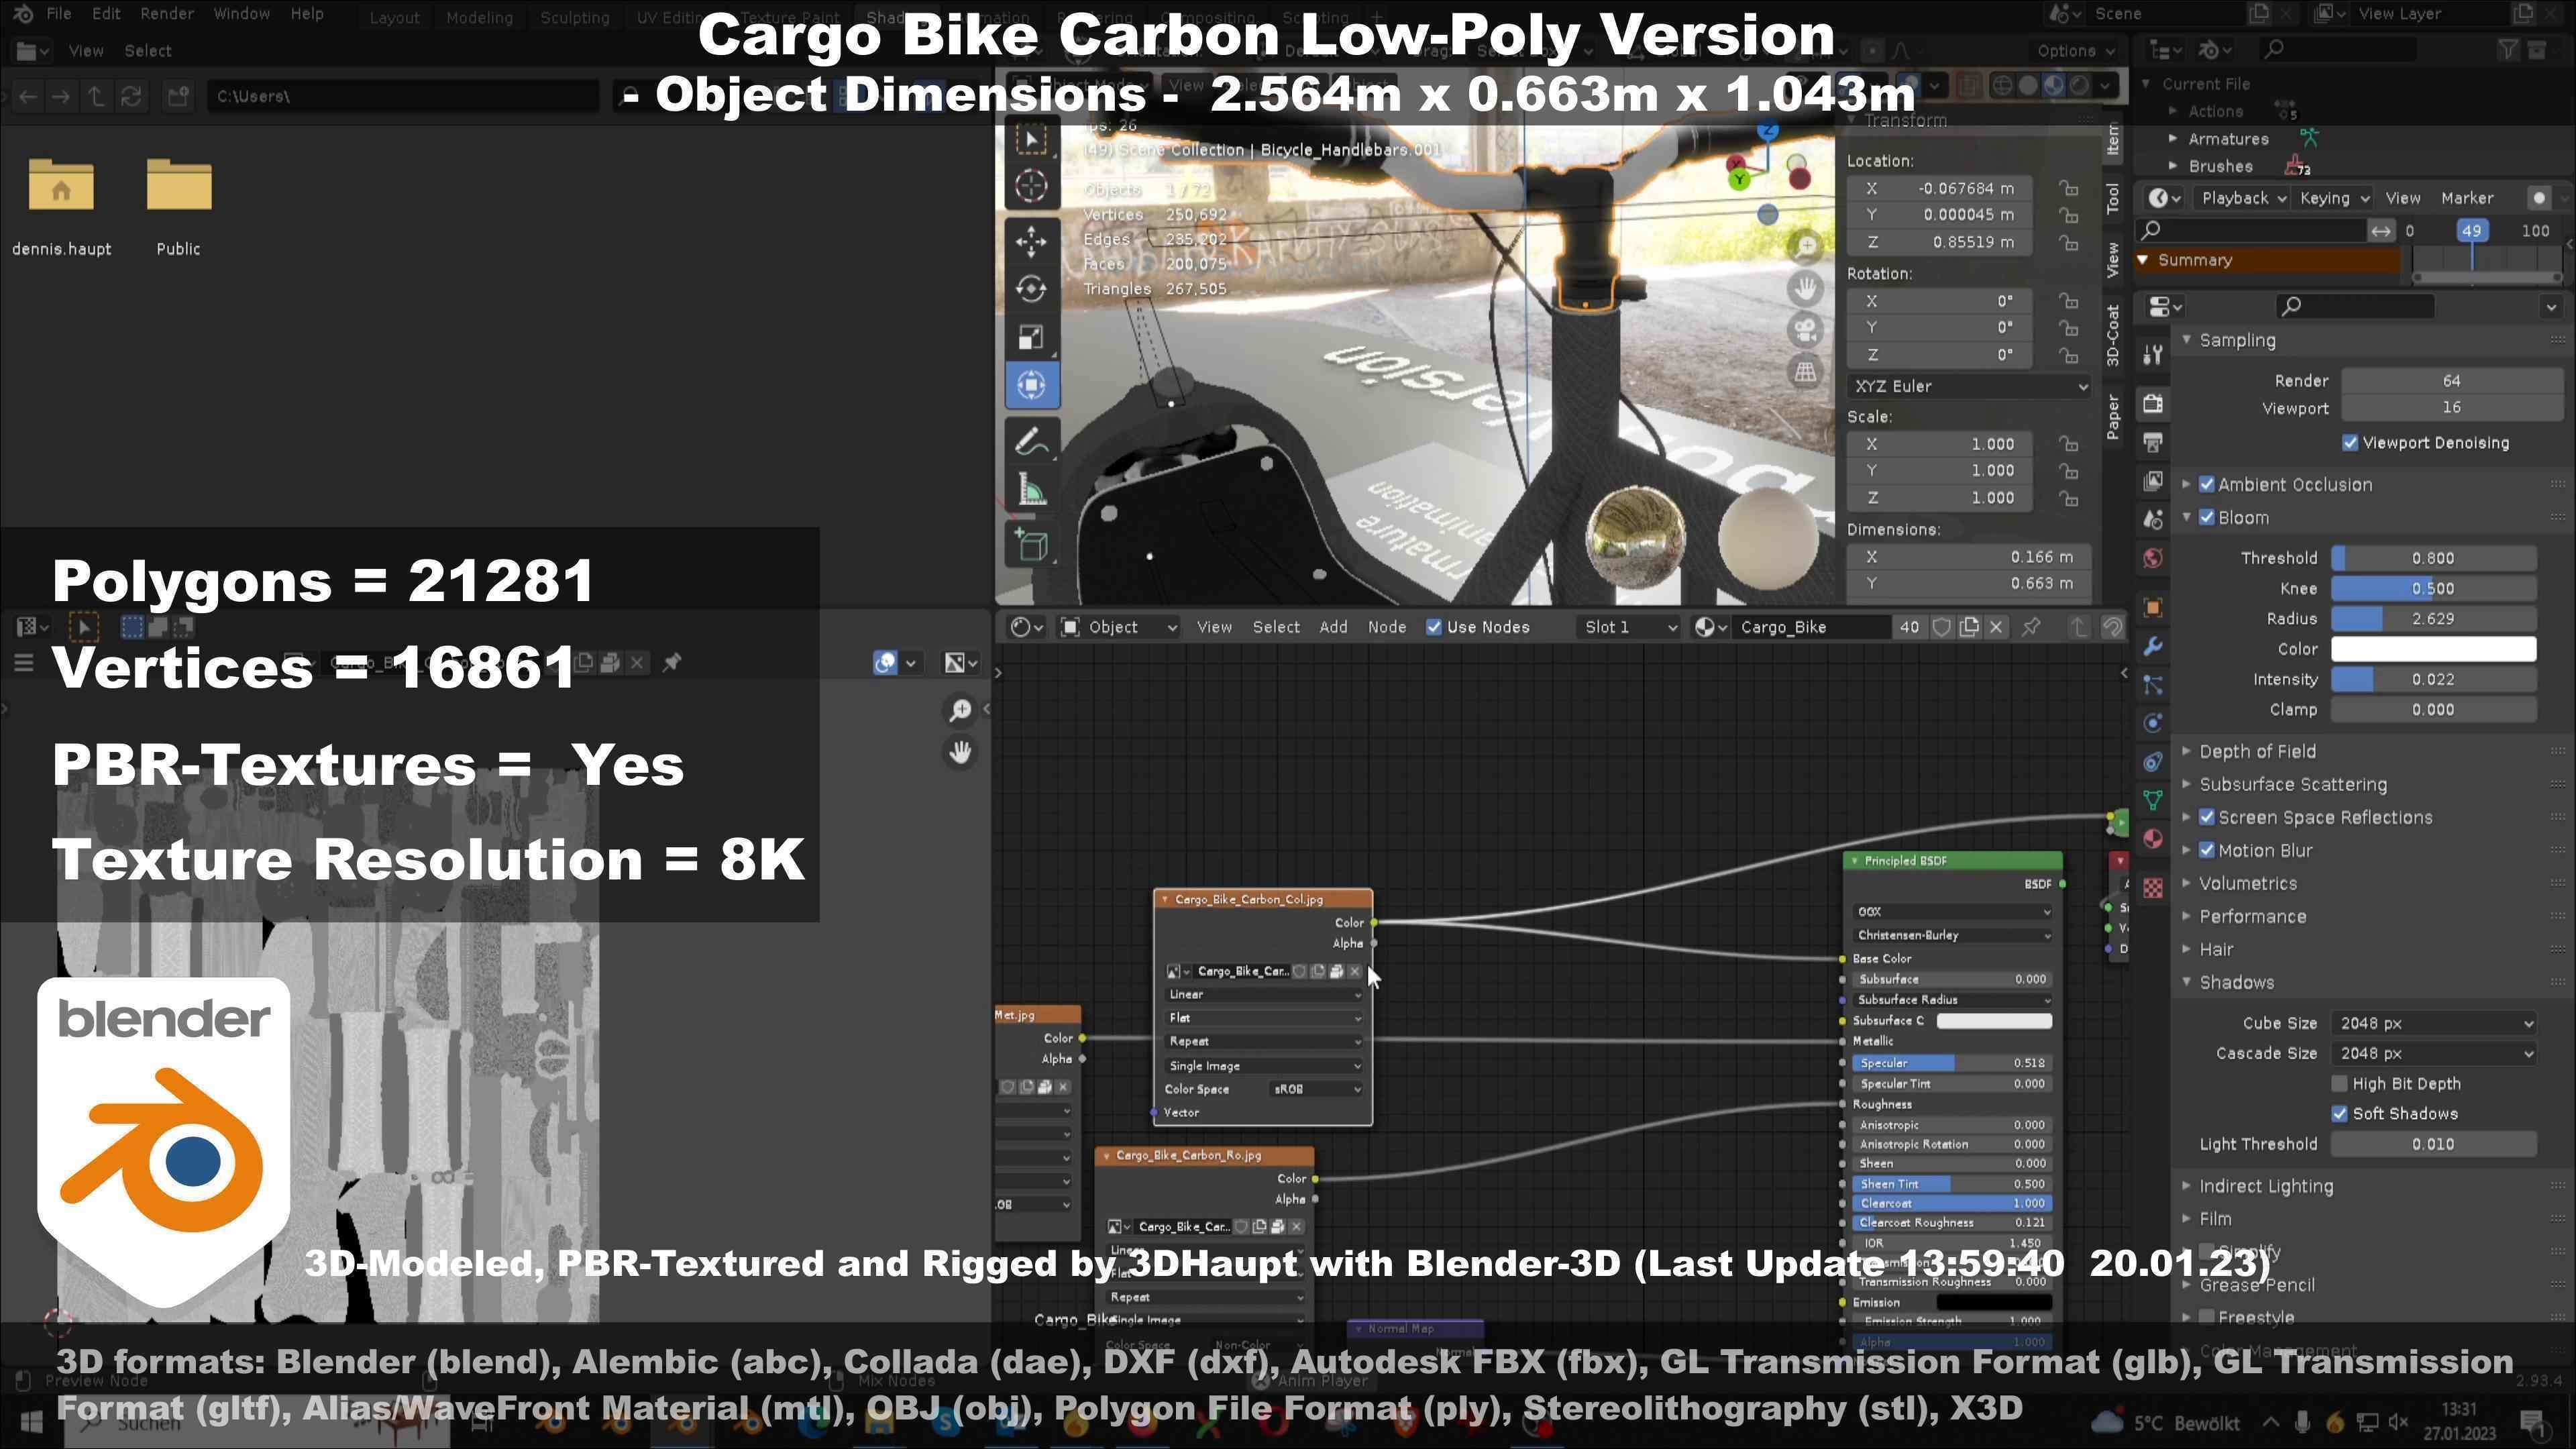The height and width of the screenshot is (1449, 2576).
Task: Adjust Bloom Radius slider
Action: 2434,619
